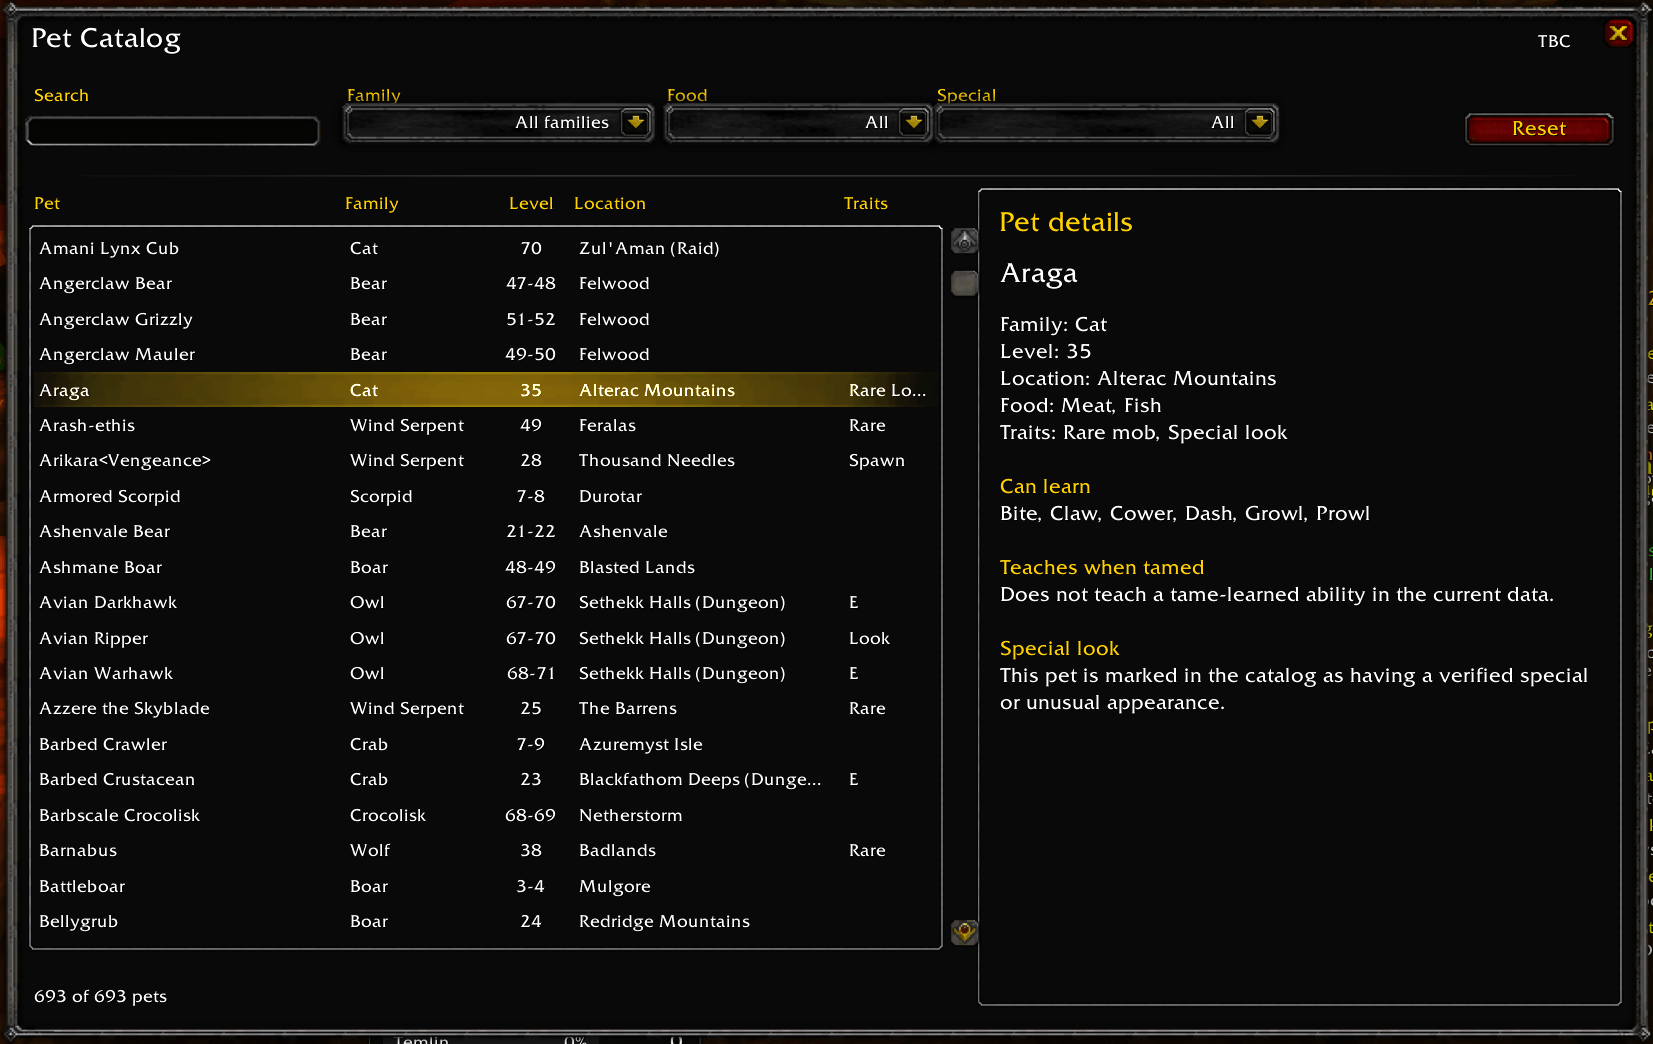The image size is (1653, 1044).
Task: Select the Avian Ripper row
Action: 486,638
